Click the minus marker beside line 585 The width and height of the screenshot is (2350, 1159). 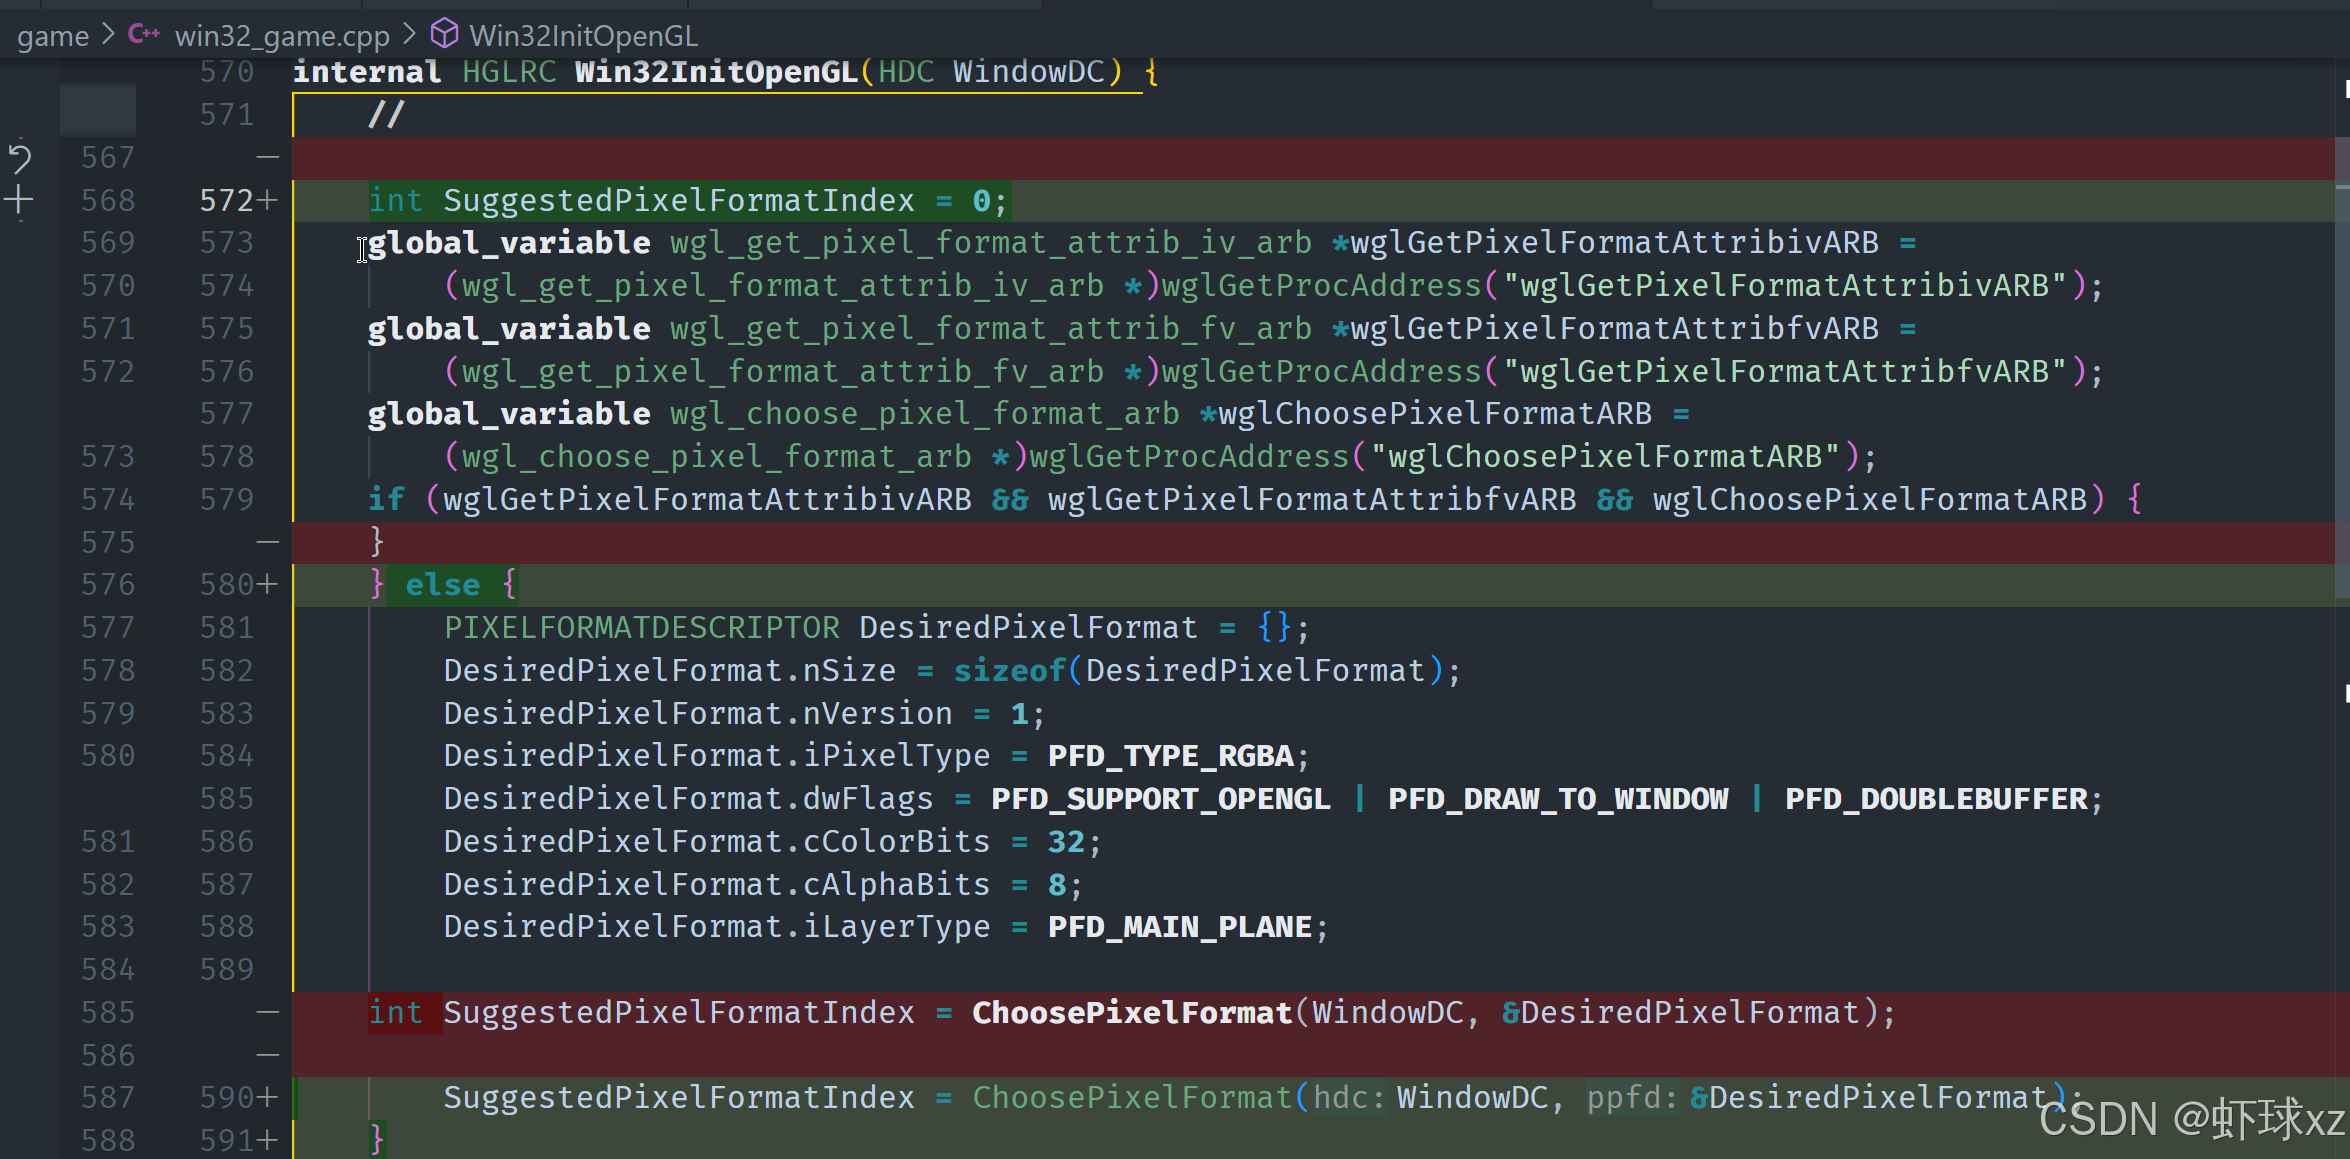coord(267,1013)
